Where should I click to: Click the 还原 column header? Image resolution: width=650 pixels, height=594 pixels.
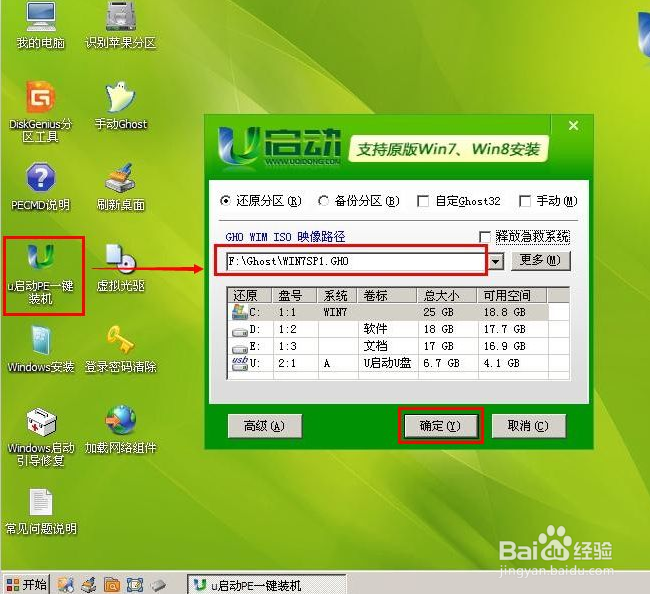(250, 296)
